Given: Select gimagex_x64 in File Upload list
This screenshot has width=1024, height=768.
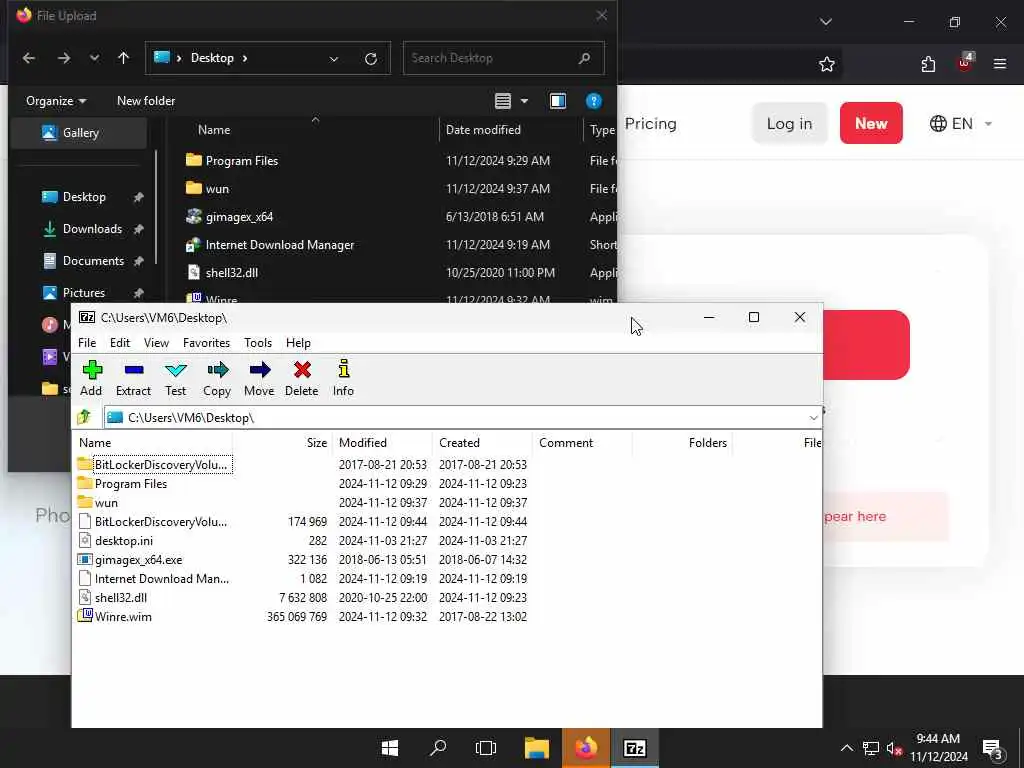Looking at the screenshot, I should click(x=239, y=217).
